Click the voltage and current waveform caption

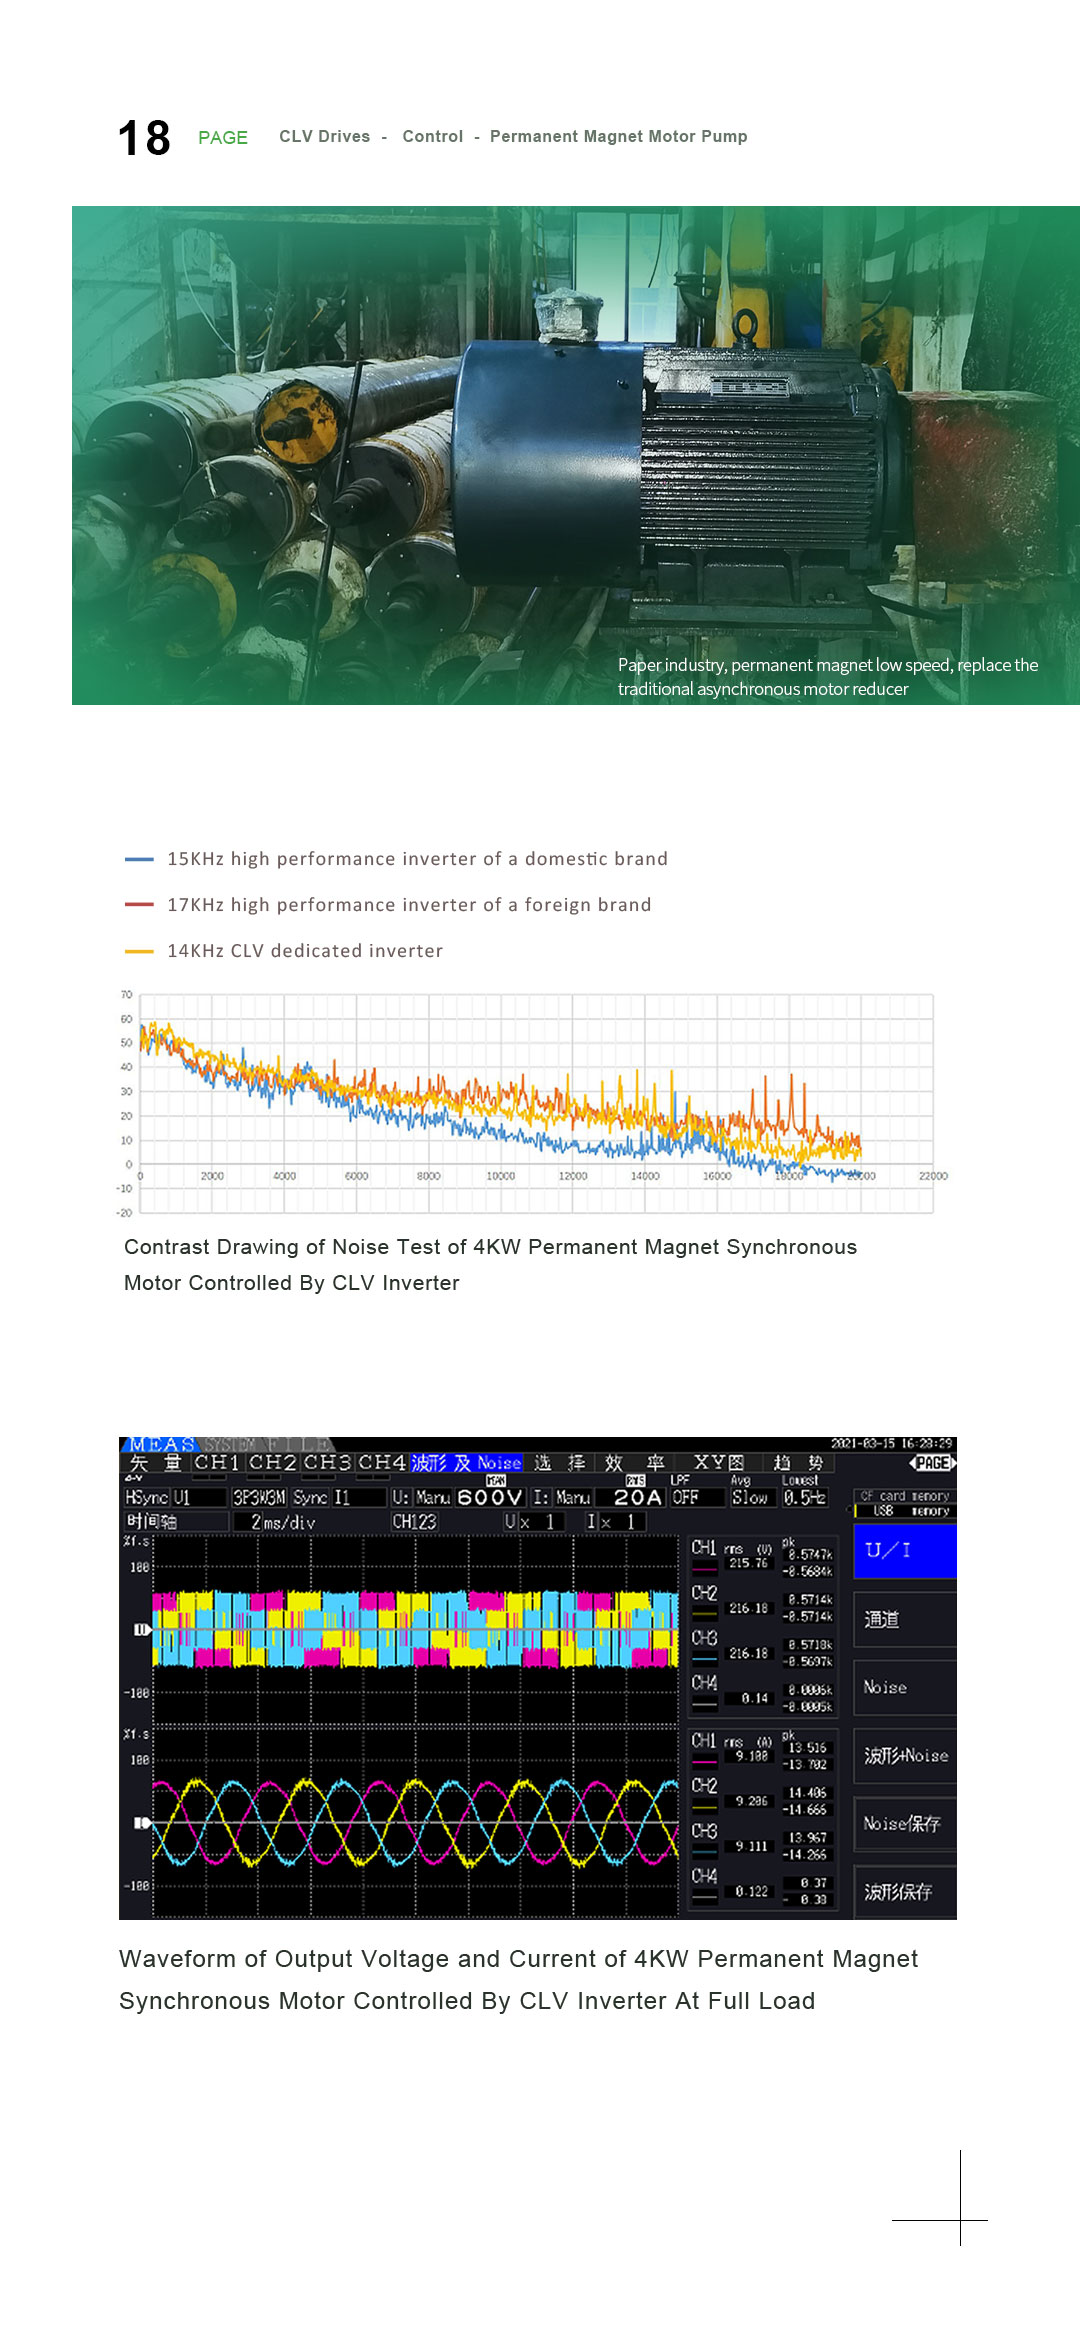(518, 1980)
